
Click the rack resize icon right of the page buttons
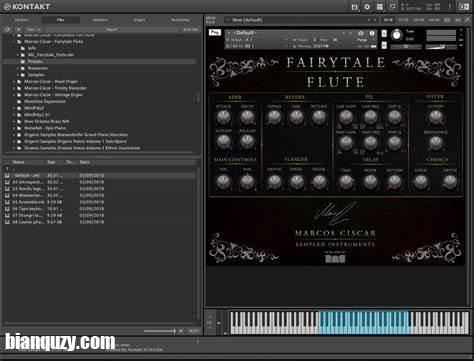(x=468, y=20)
